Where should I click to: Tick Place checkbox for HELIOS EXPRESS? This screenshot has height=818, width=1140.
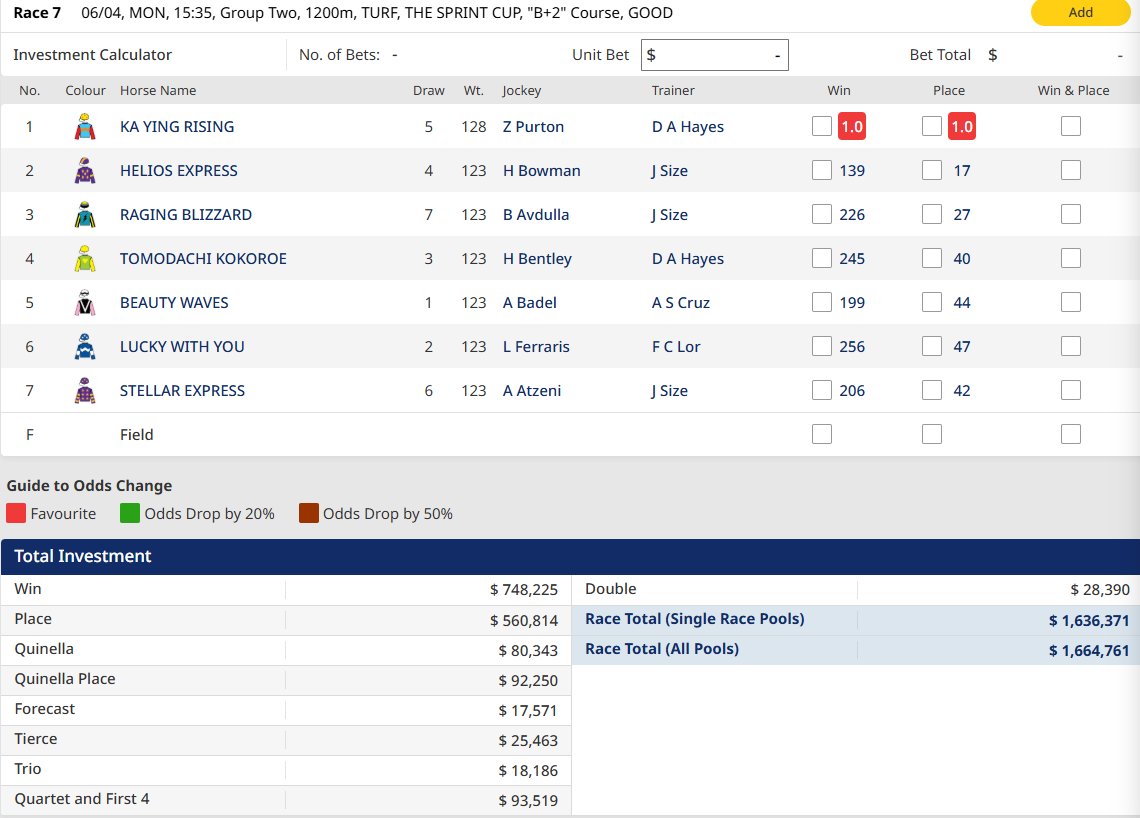pyautogui.click(x=932, y=170)
